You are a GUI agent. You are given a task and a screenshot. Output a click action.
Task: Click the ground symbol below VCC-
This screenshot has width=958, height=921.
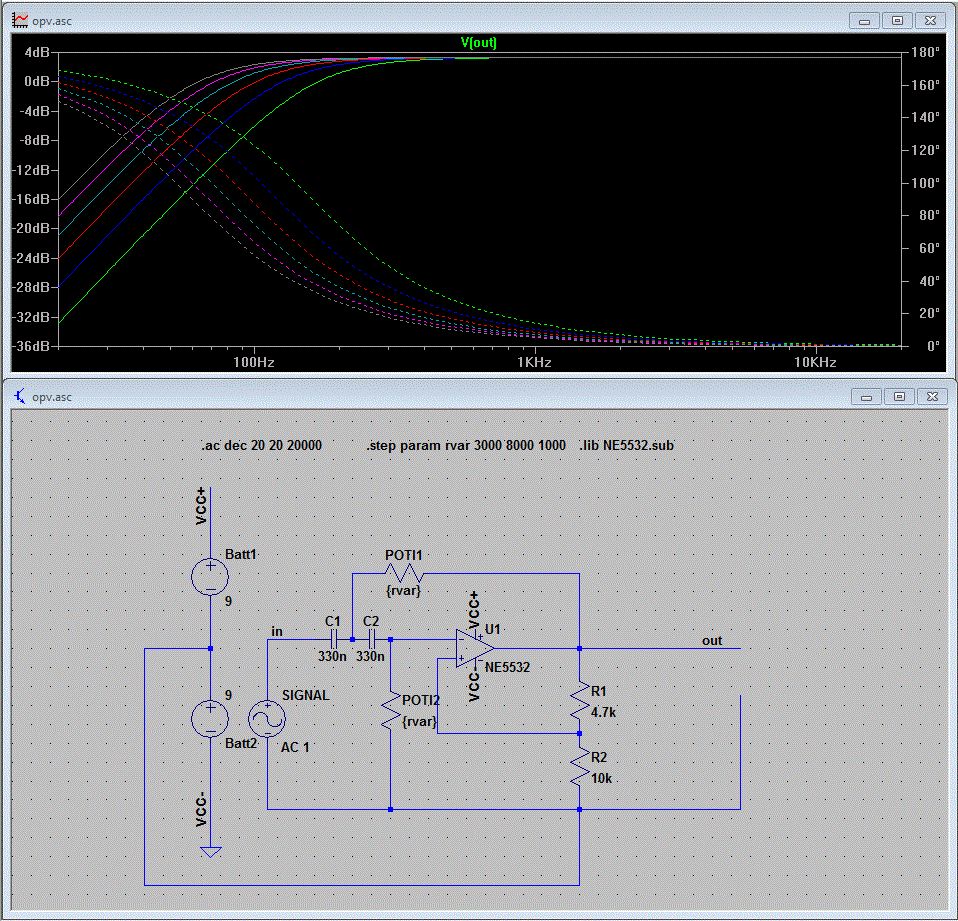210,851
